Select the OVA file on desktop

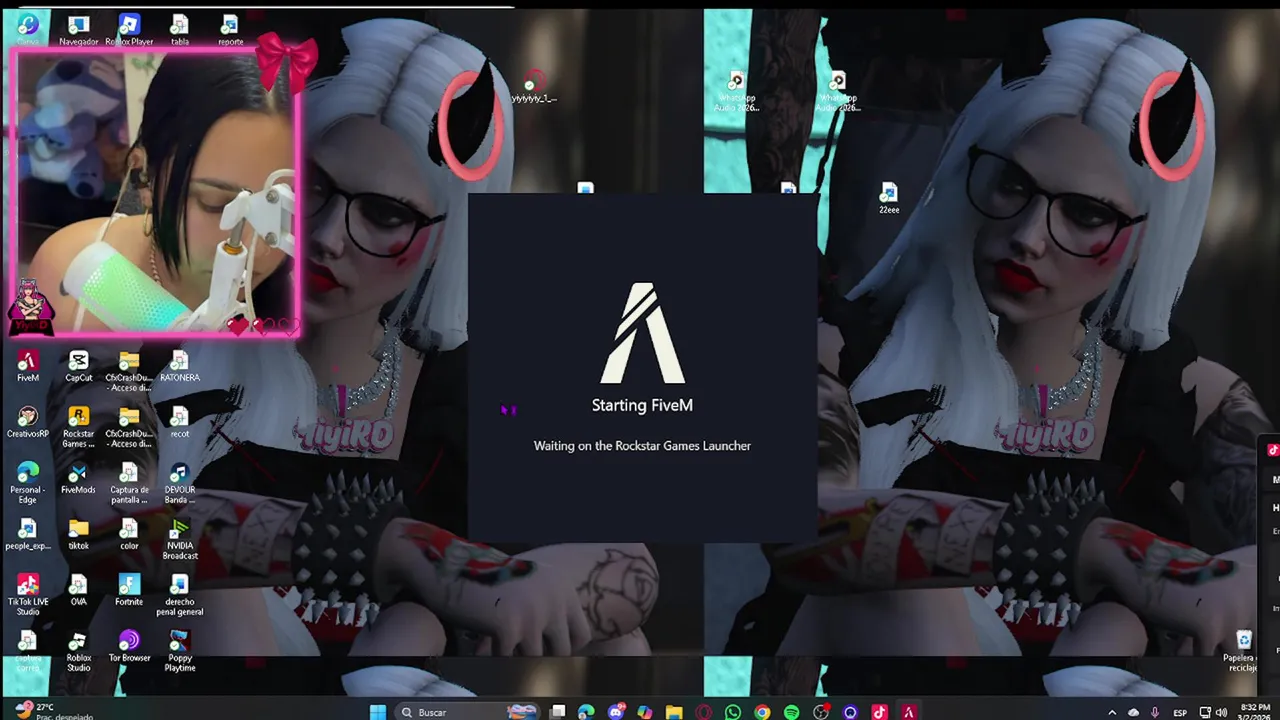78,590
